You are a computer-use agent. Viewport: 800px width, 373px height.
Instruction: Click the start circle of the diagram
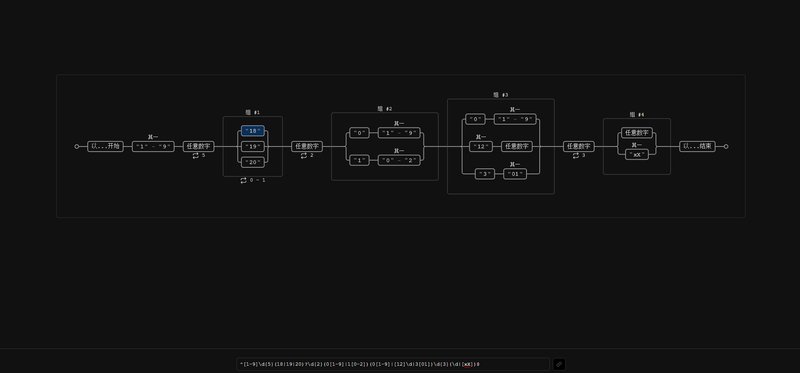tap(77, 146)
